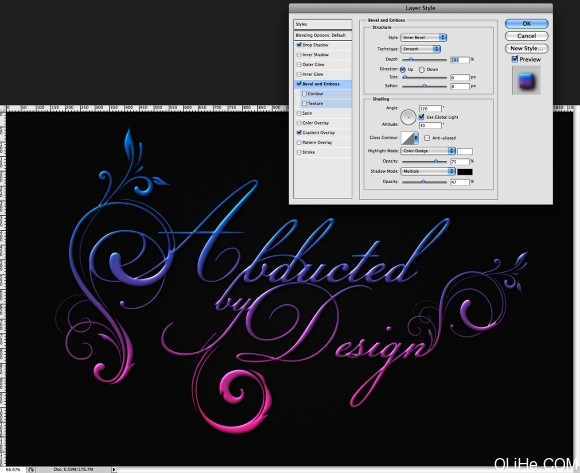The image size is (580, 473).
Task: Click the status bar preview icon
Action: [31, 470]
